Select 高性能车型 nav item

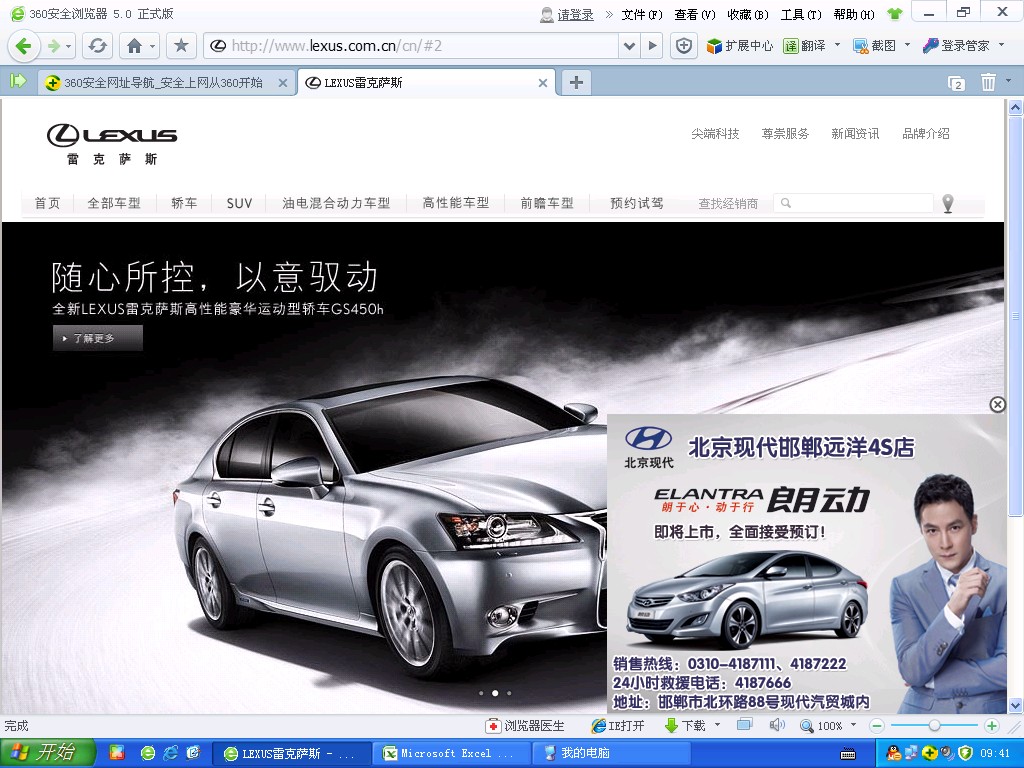pyautogui.click(x=456, y=203)
